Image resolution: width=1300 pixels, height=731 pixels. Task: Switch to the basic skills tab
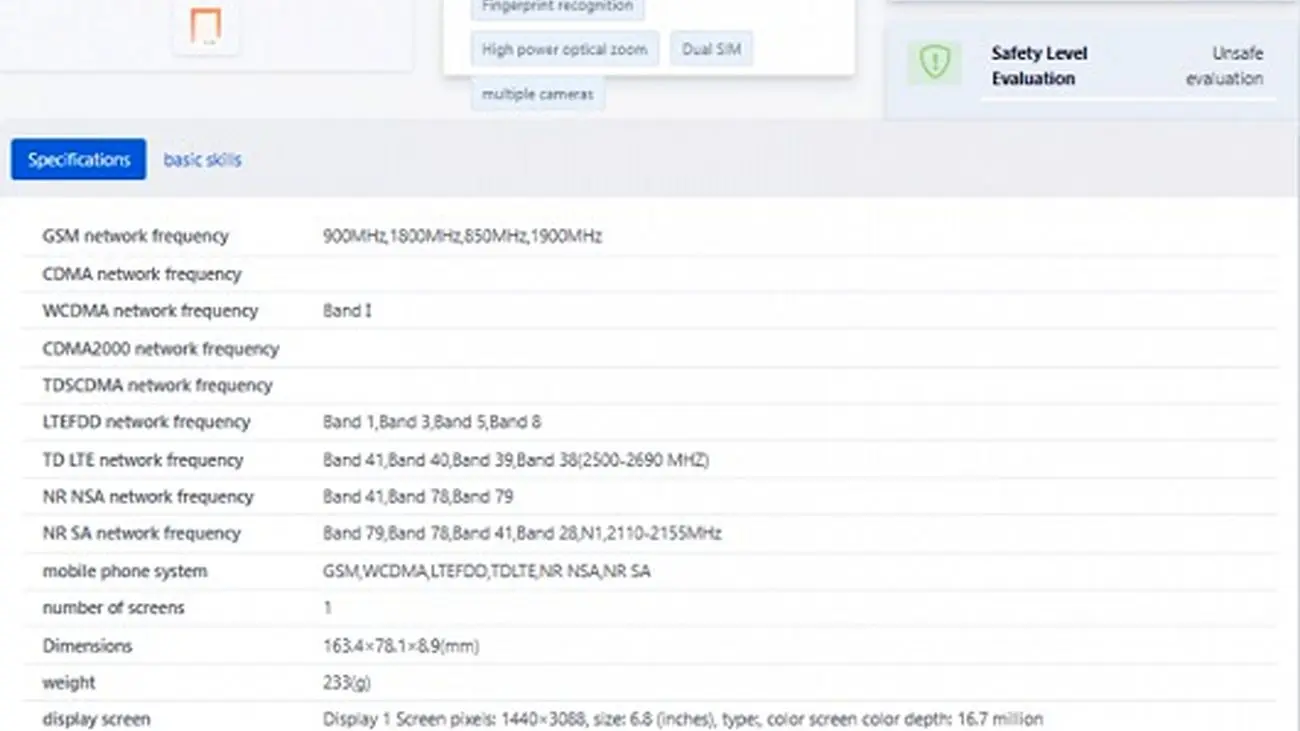(x=202, y=160)
